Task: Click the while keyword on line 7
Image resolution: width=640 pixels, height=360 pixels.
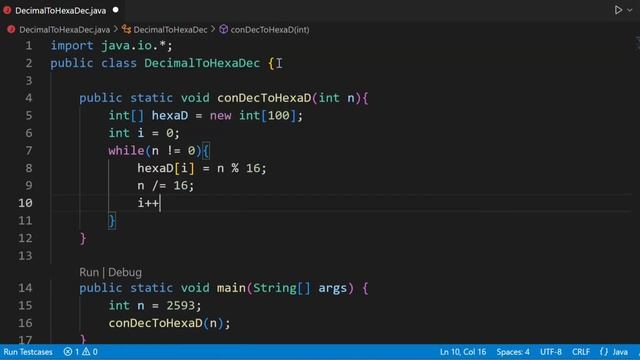Action: (126, 151)
